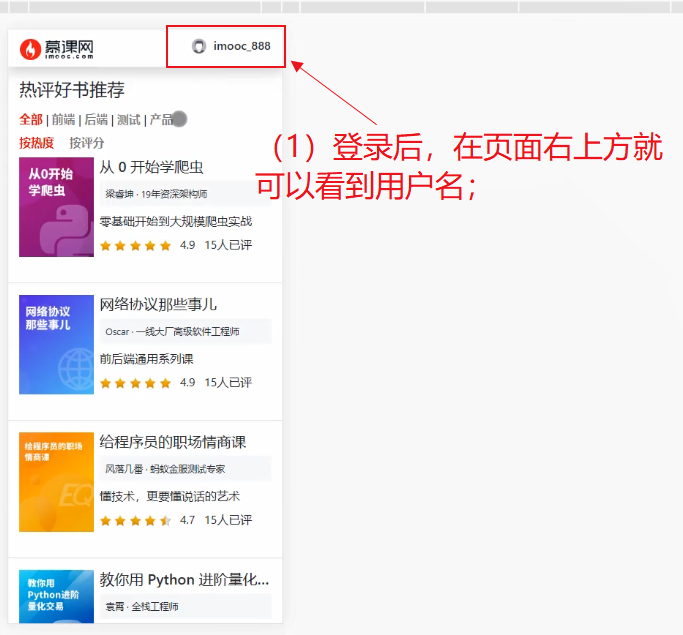Screen dimensions: 683x635
Task: Select the 测试 category tab
Action: [129, 119]
